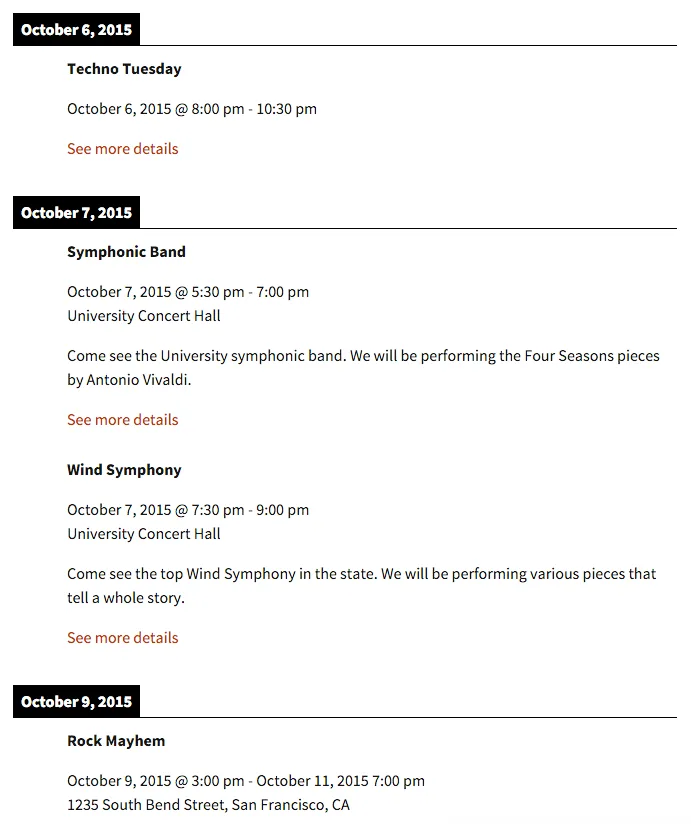The width and height of the screenshot is (691, 824).
Task: Click Wind Symphony 7:30 pm time line
Action: 188,510
